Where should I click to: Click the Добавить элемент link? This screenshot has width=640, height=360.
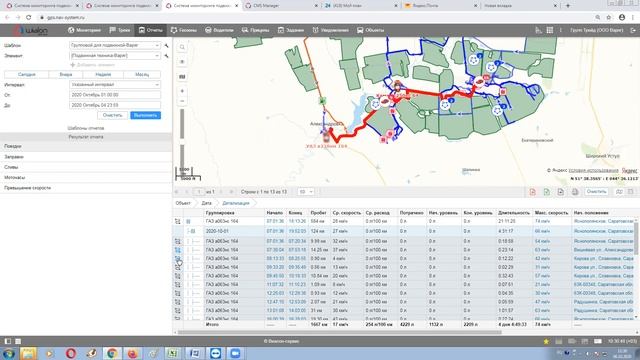92,65
